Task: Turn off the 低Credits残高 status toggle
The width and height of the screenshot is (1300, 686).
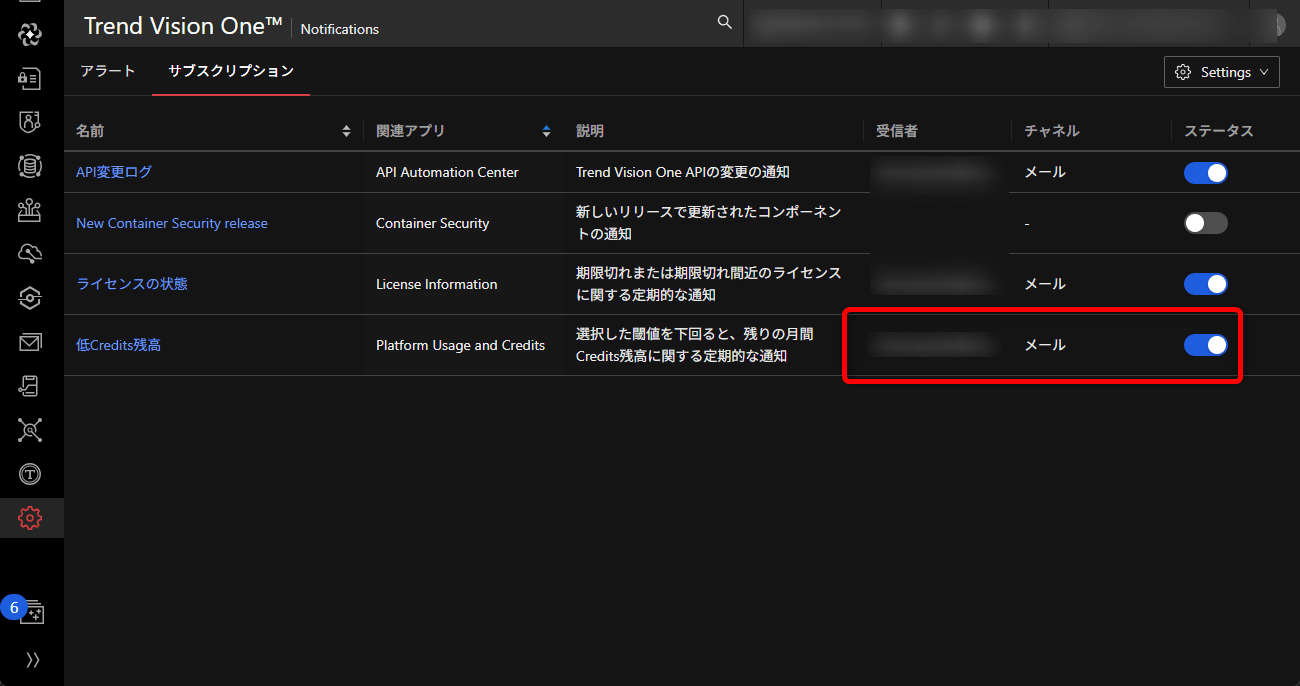Action: [x=1205, y=344]
